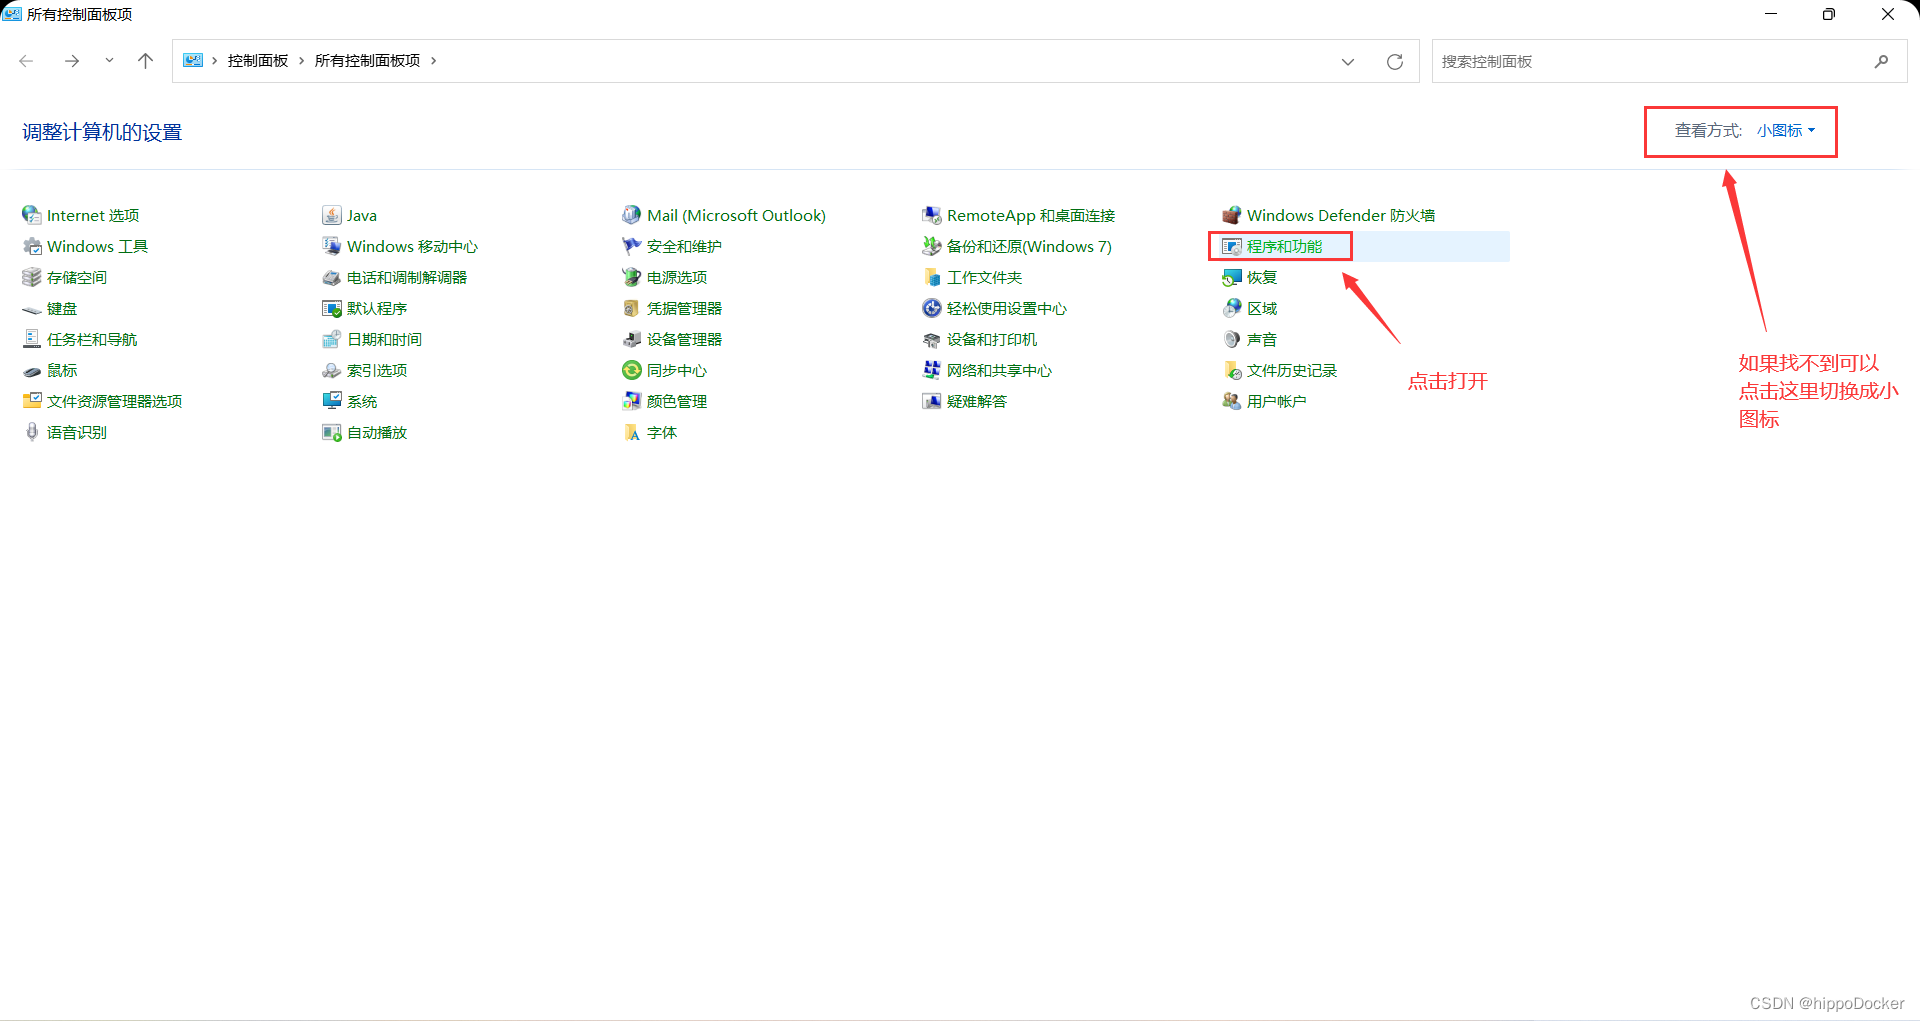Click the 设备管理器 icon
The image size is (1920, 1021).
tap(632, 339)
